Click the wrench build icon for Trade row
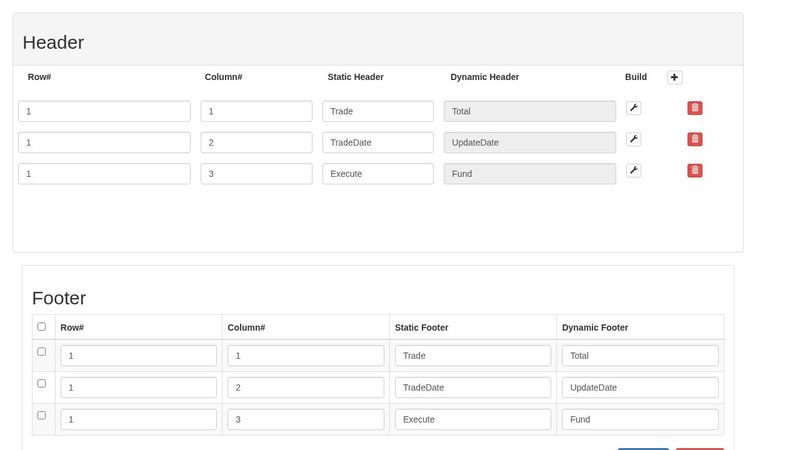 click(633, 108)
